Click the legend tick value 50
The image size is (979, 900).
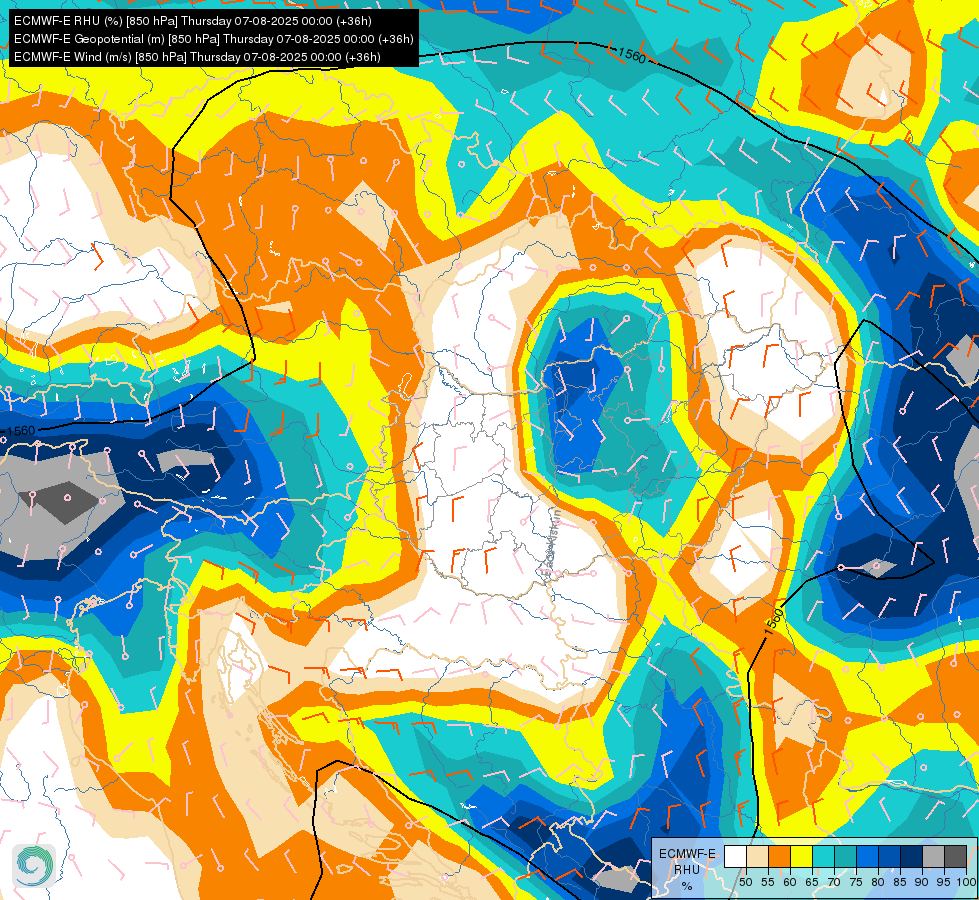coord(746,882)
